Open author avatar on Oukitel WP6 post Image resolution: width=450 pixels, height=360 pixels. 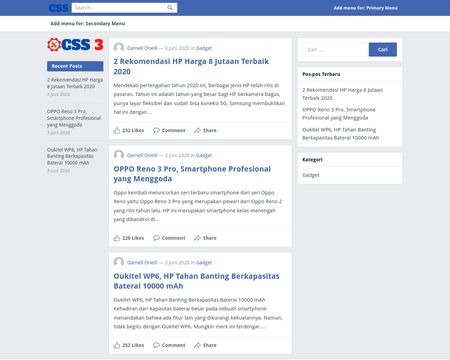[119, 262]
